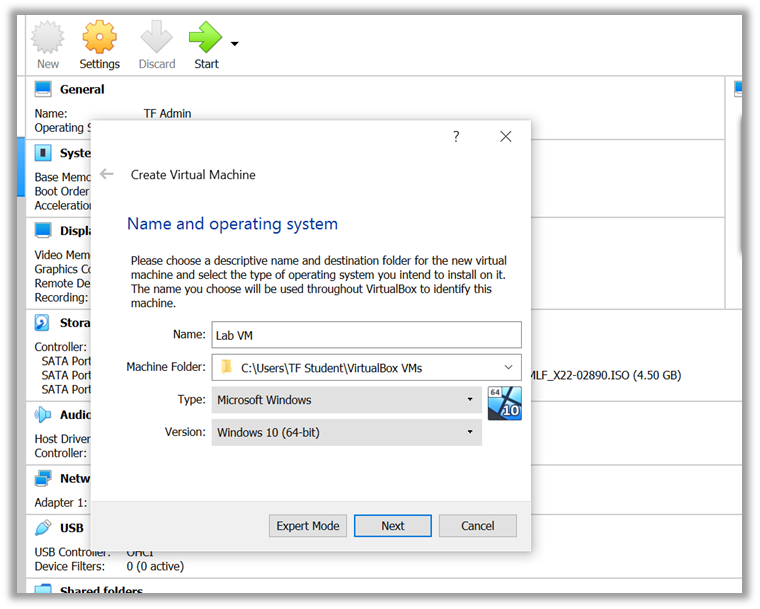Go back with the dialog's left arrow
The height and width of the screenshot is (609, 760).
tap(106, 174)
